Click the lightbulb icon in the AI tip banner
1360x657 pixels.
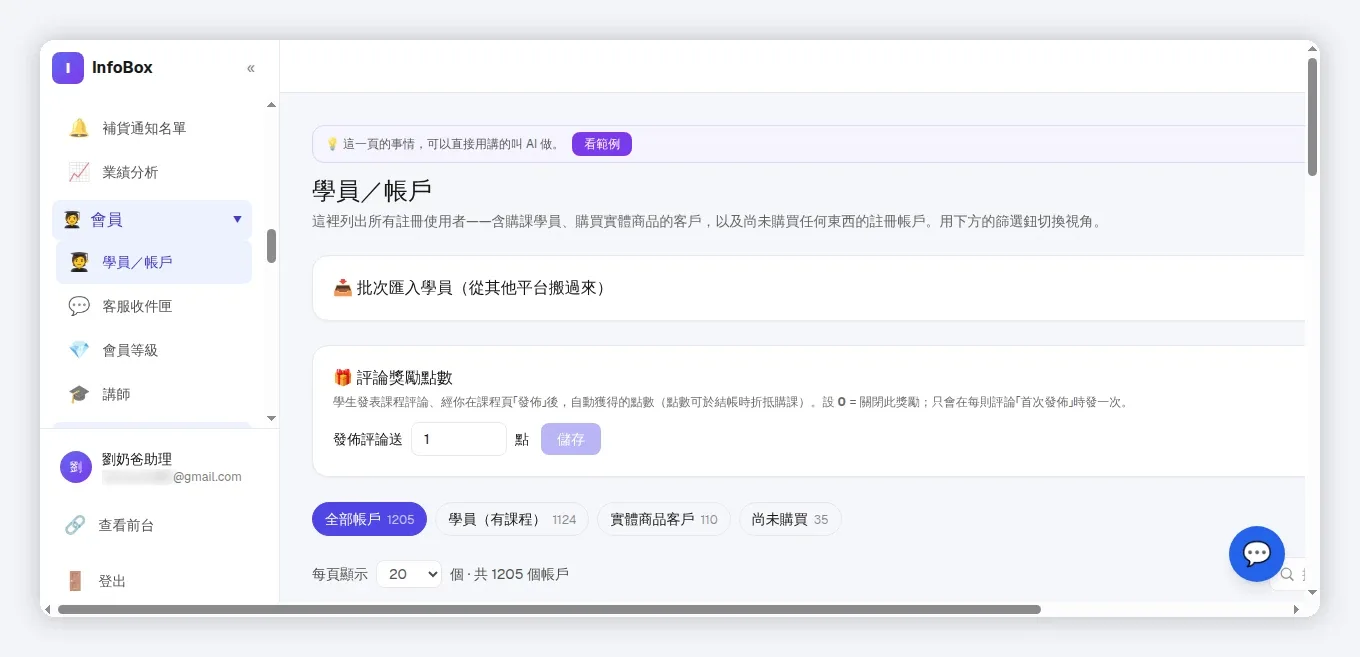click(x=332, y=144)
